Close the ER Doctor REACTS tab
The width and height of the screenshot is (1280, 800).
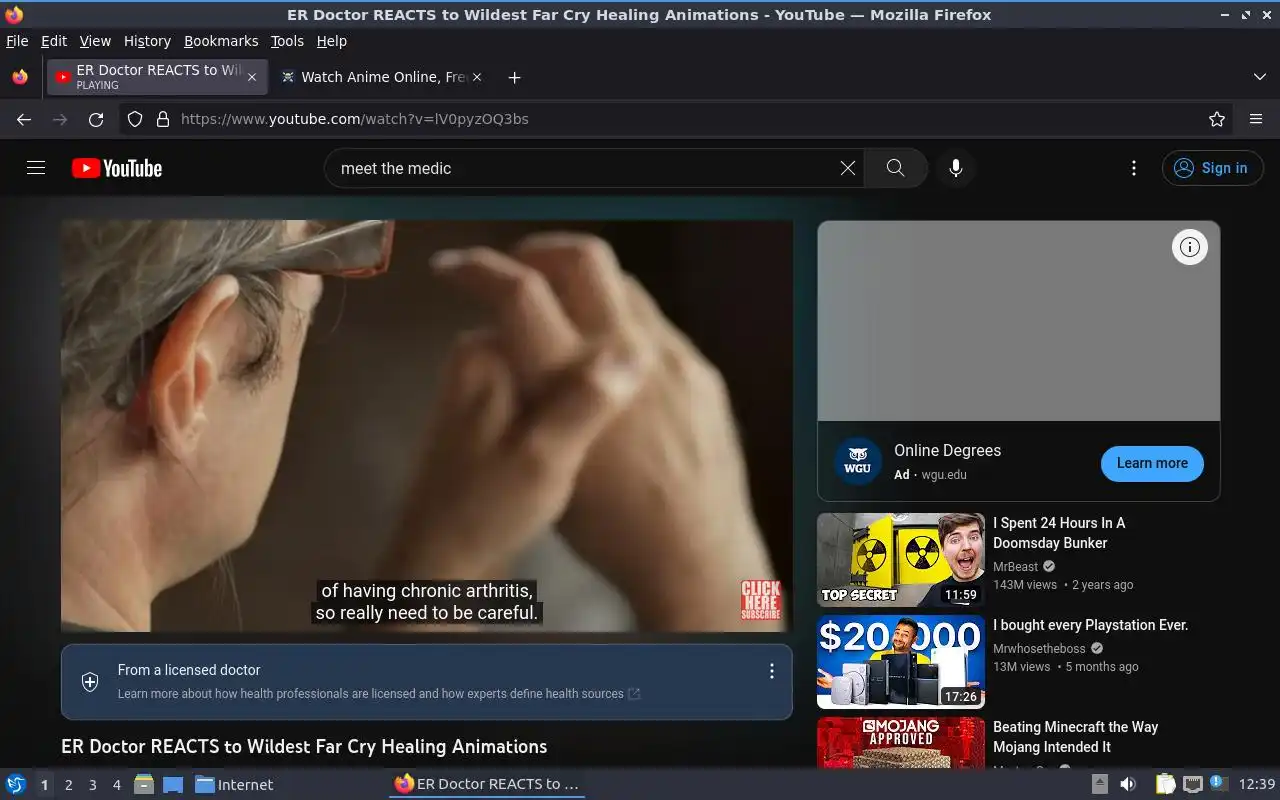(252, 77)
